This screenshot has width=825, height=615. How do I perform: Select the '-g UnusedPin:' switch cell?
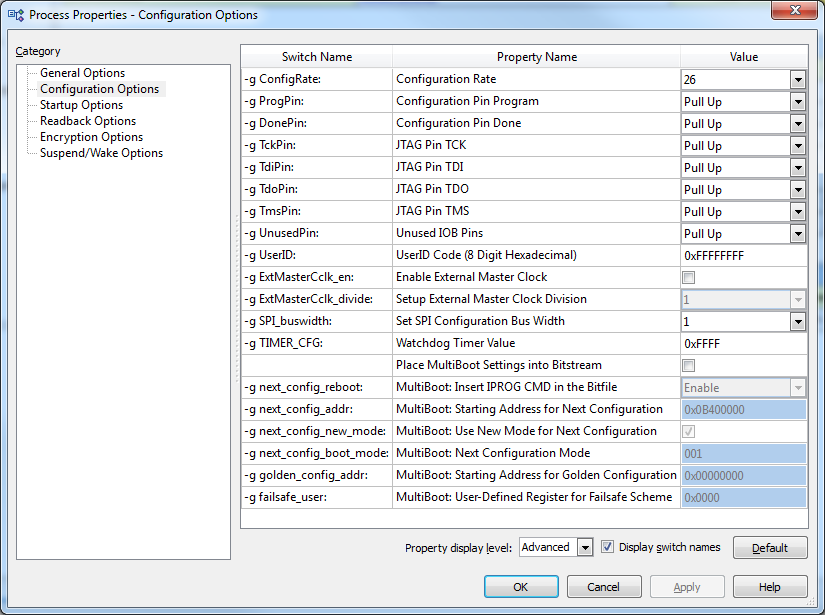tap(317, 233)
